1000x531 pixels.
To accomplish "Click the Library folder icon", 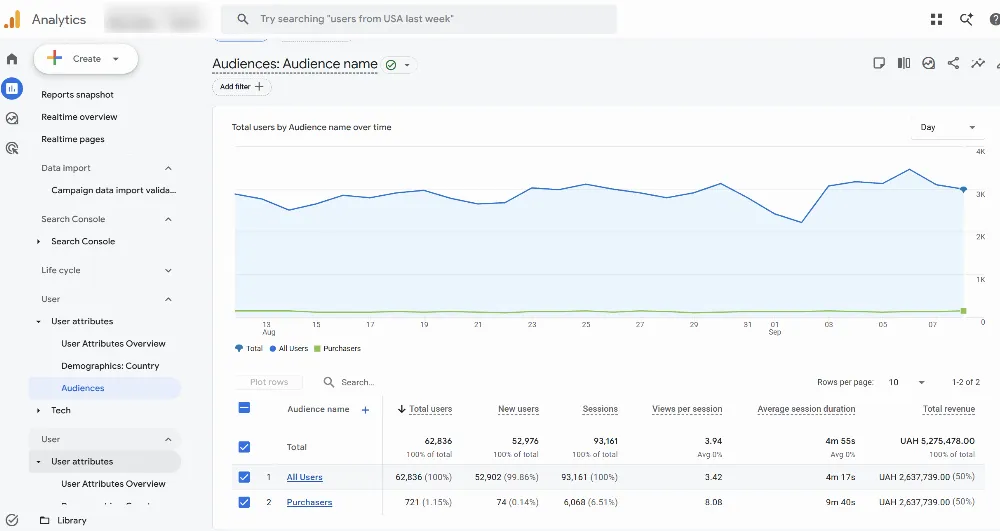I will tap(45, 520).
